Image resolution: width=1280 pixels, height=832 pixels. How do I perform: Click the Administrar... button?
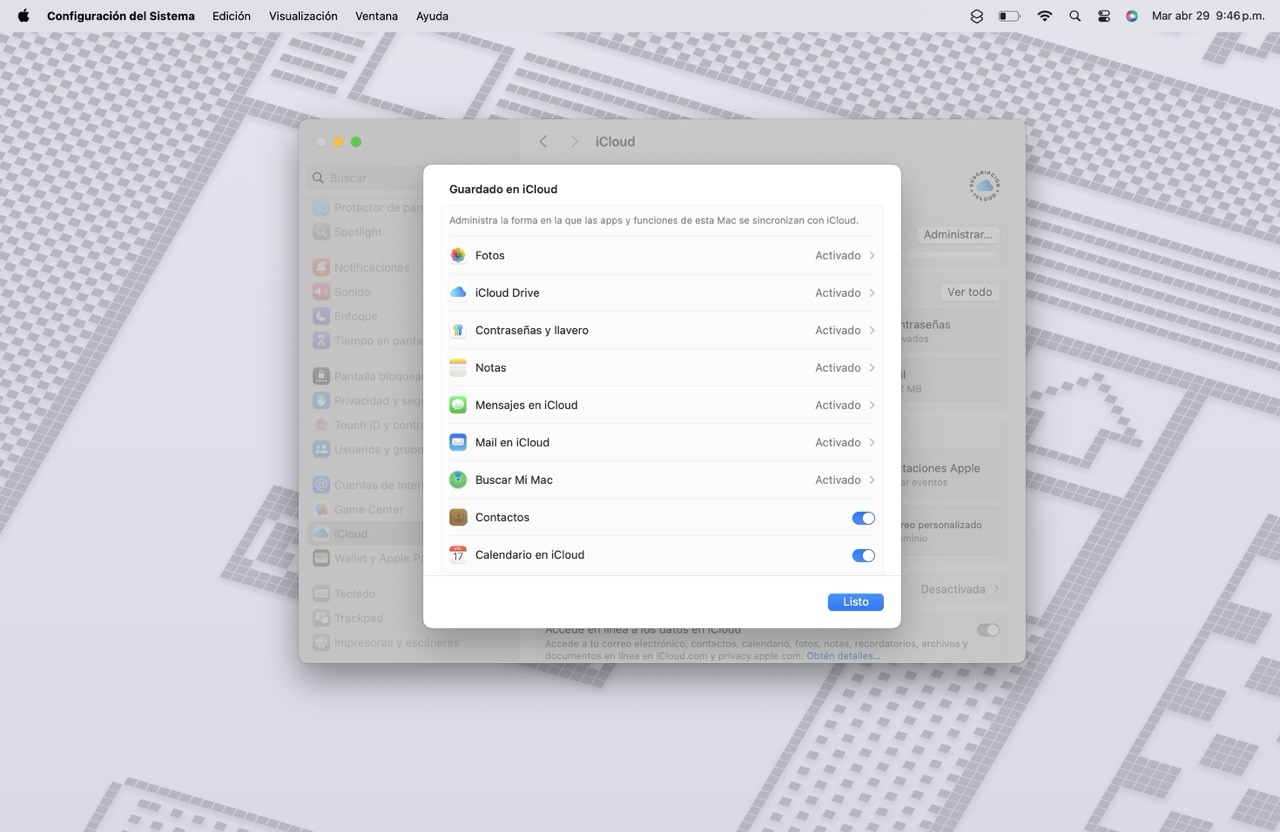[x=958, y=234]
